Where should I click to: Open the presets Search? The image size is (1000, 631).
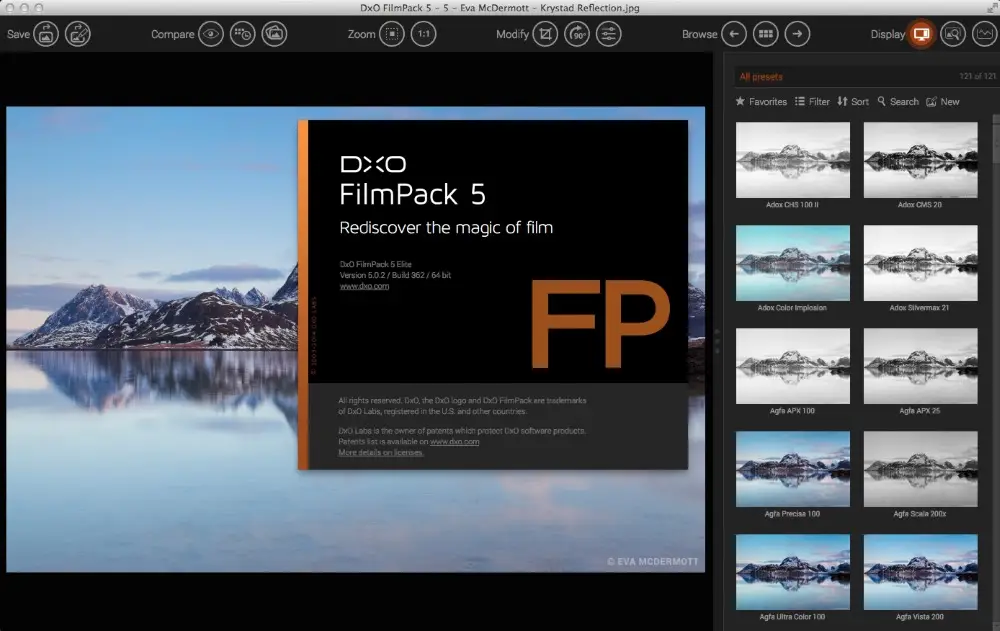tap(898, 101)
